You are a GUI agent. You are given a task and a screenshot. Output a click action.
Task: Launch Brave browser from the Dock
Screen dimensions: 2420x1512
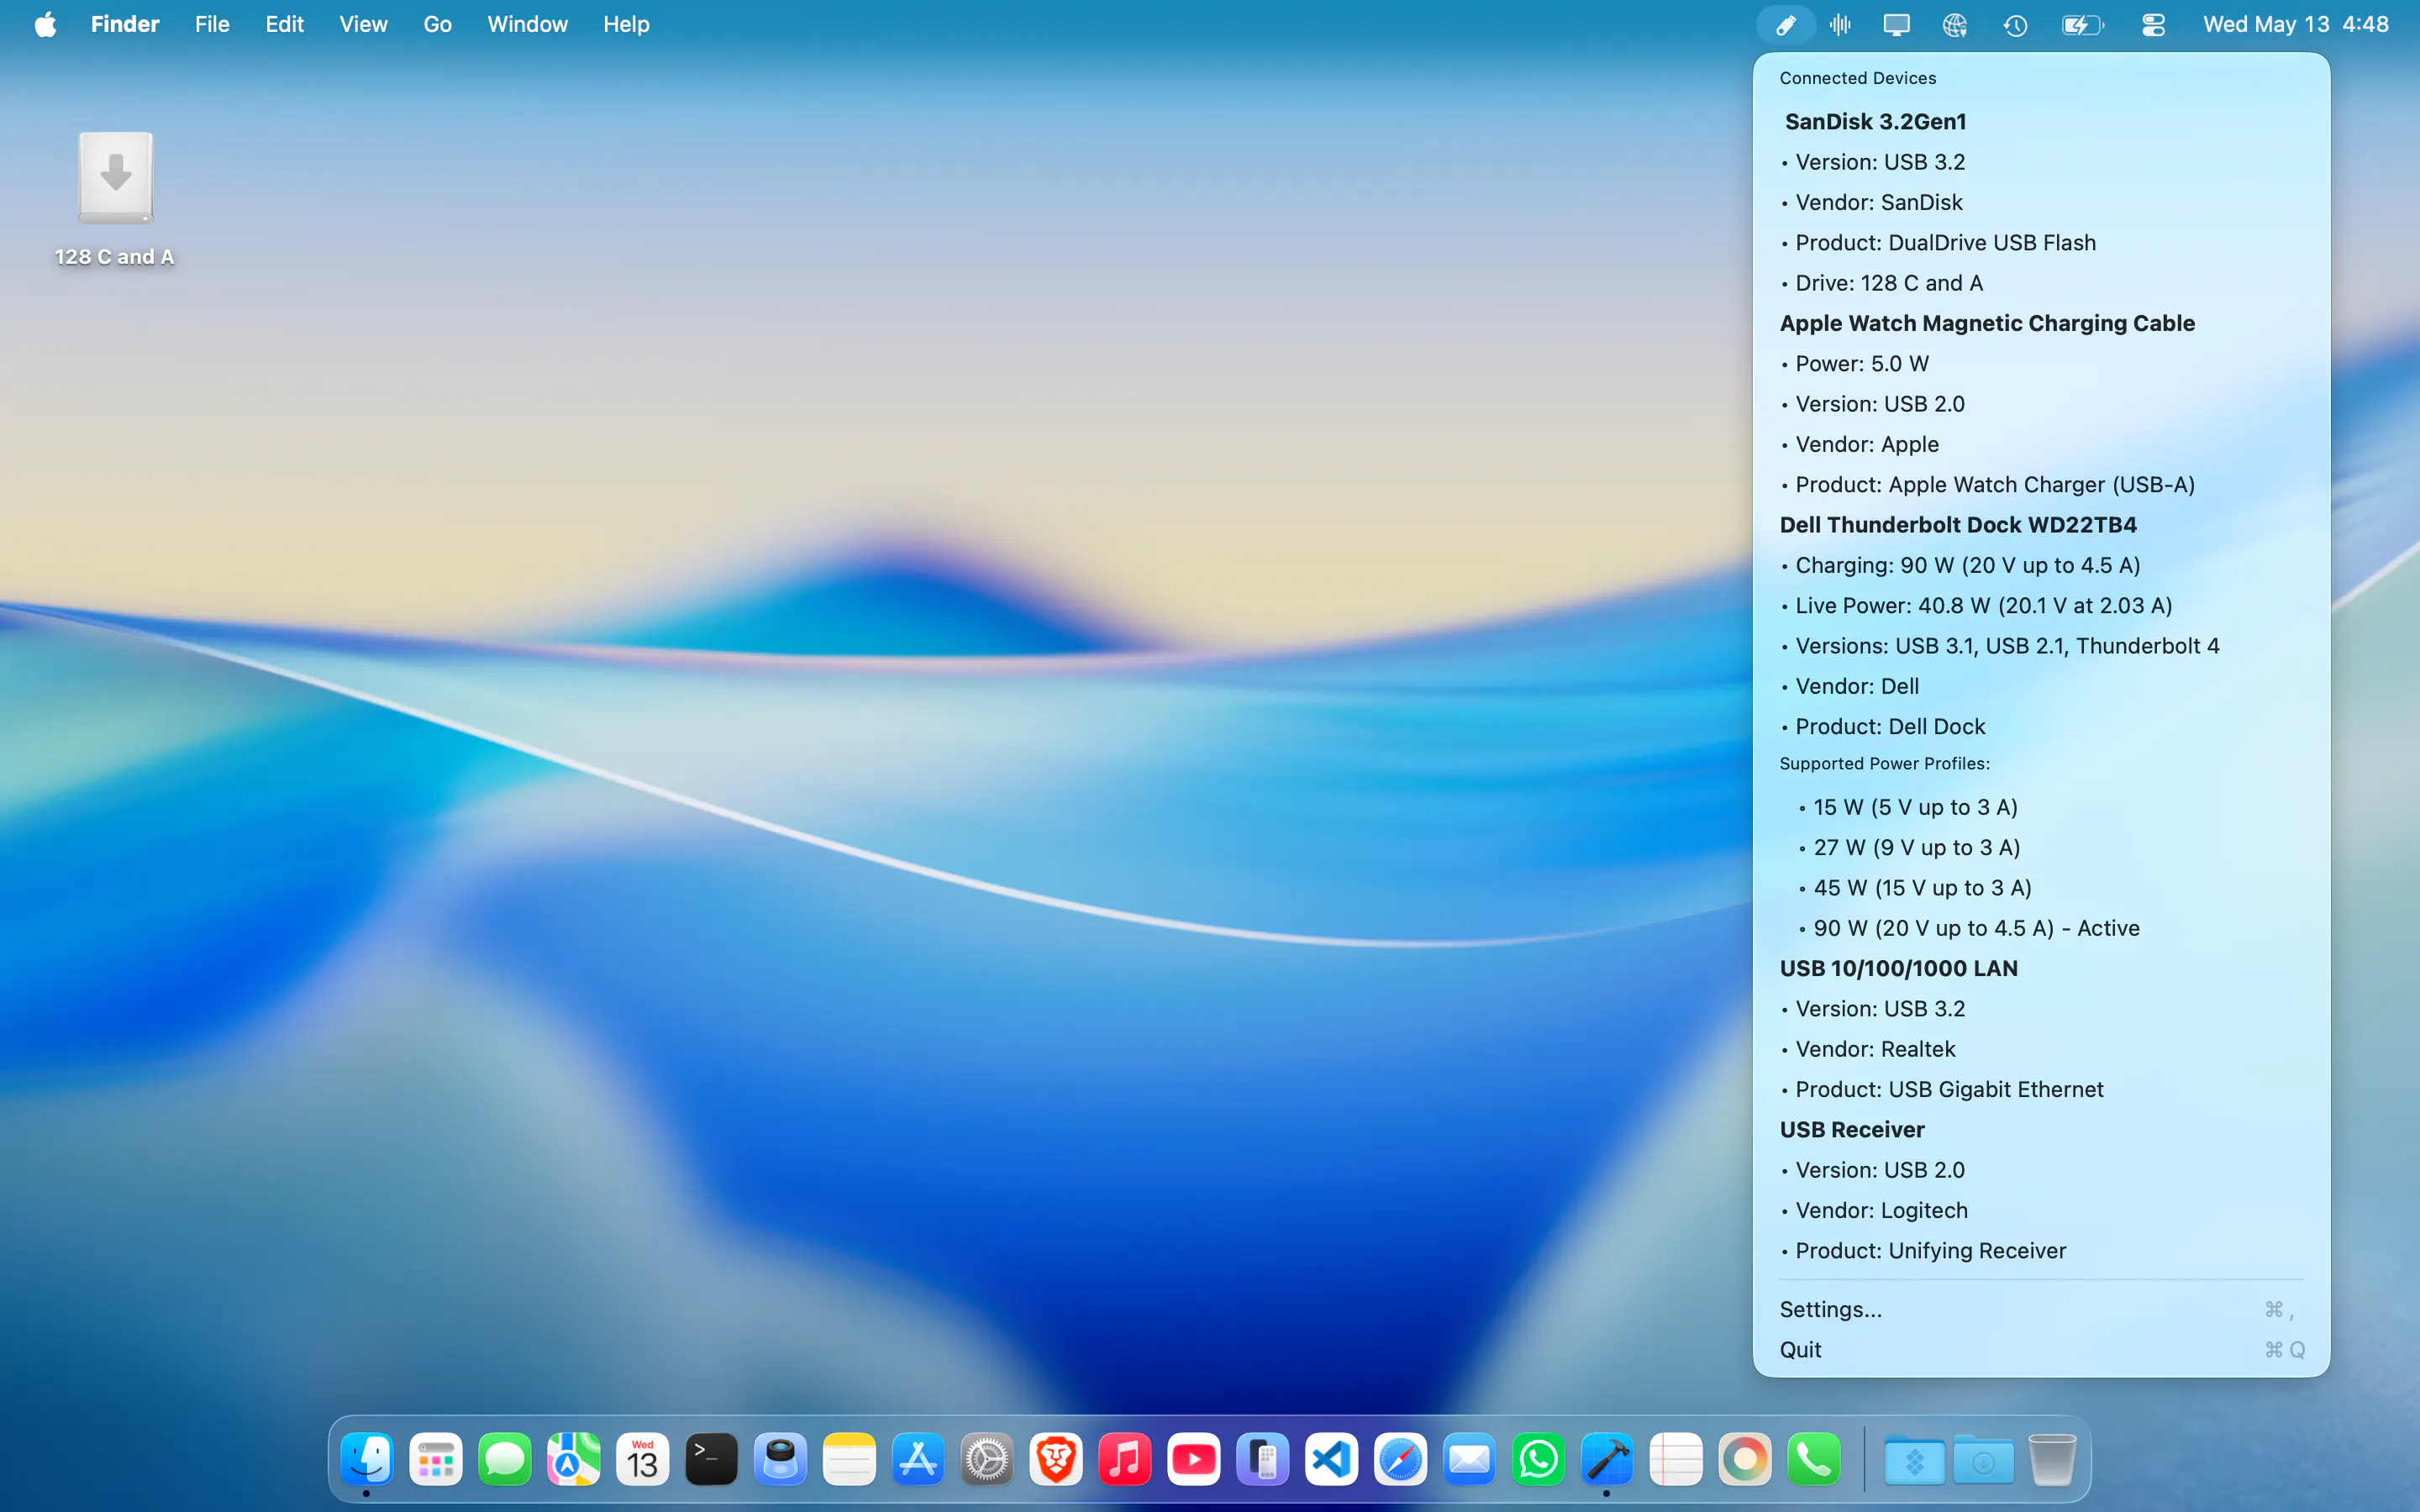click(1056, 1459)
